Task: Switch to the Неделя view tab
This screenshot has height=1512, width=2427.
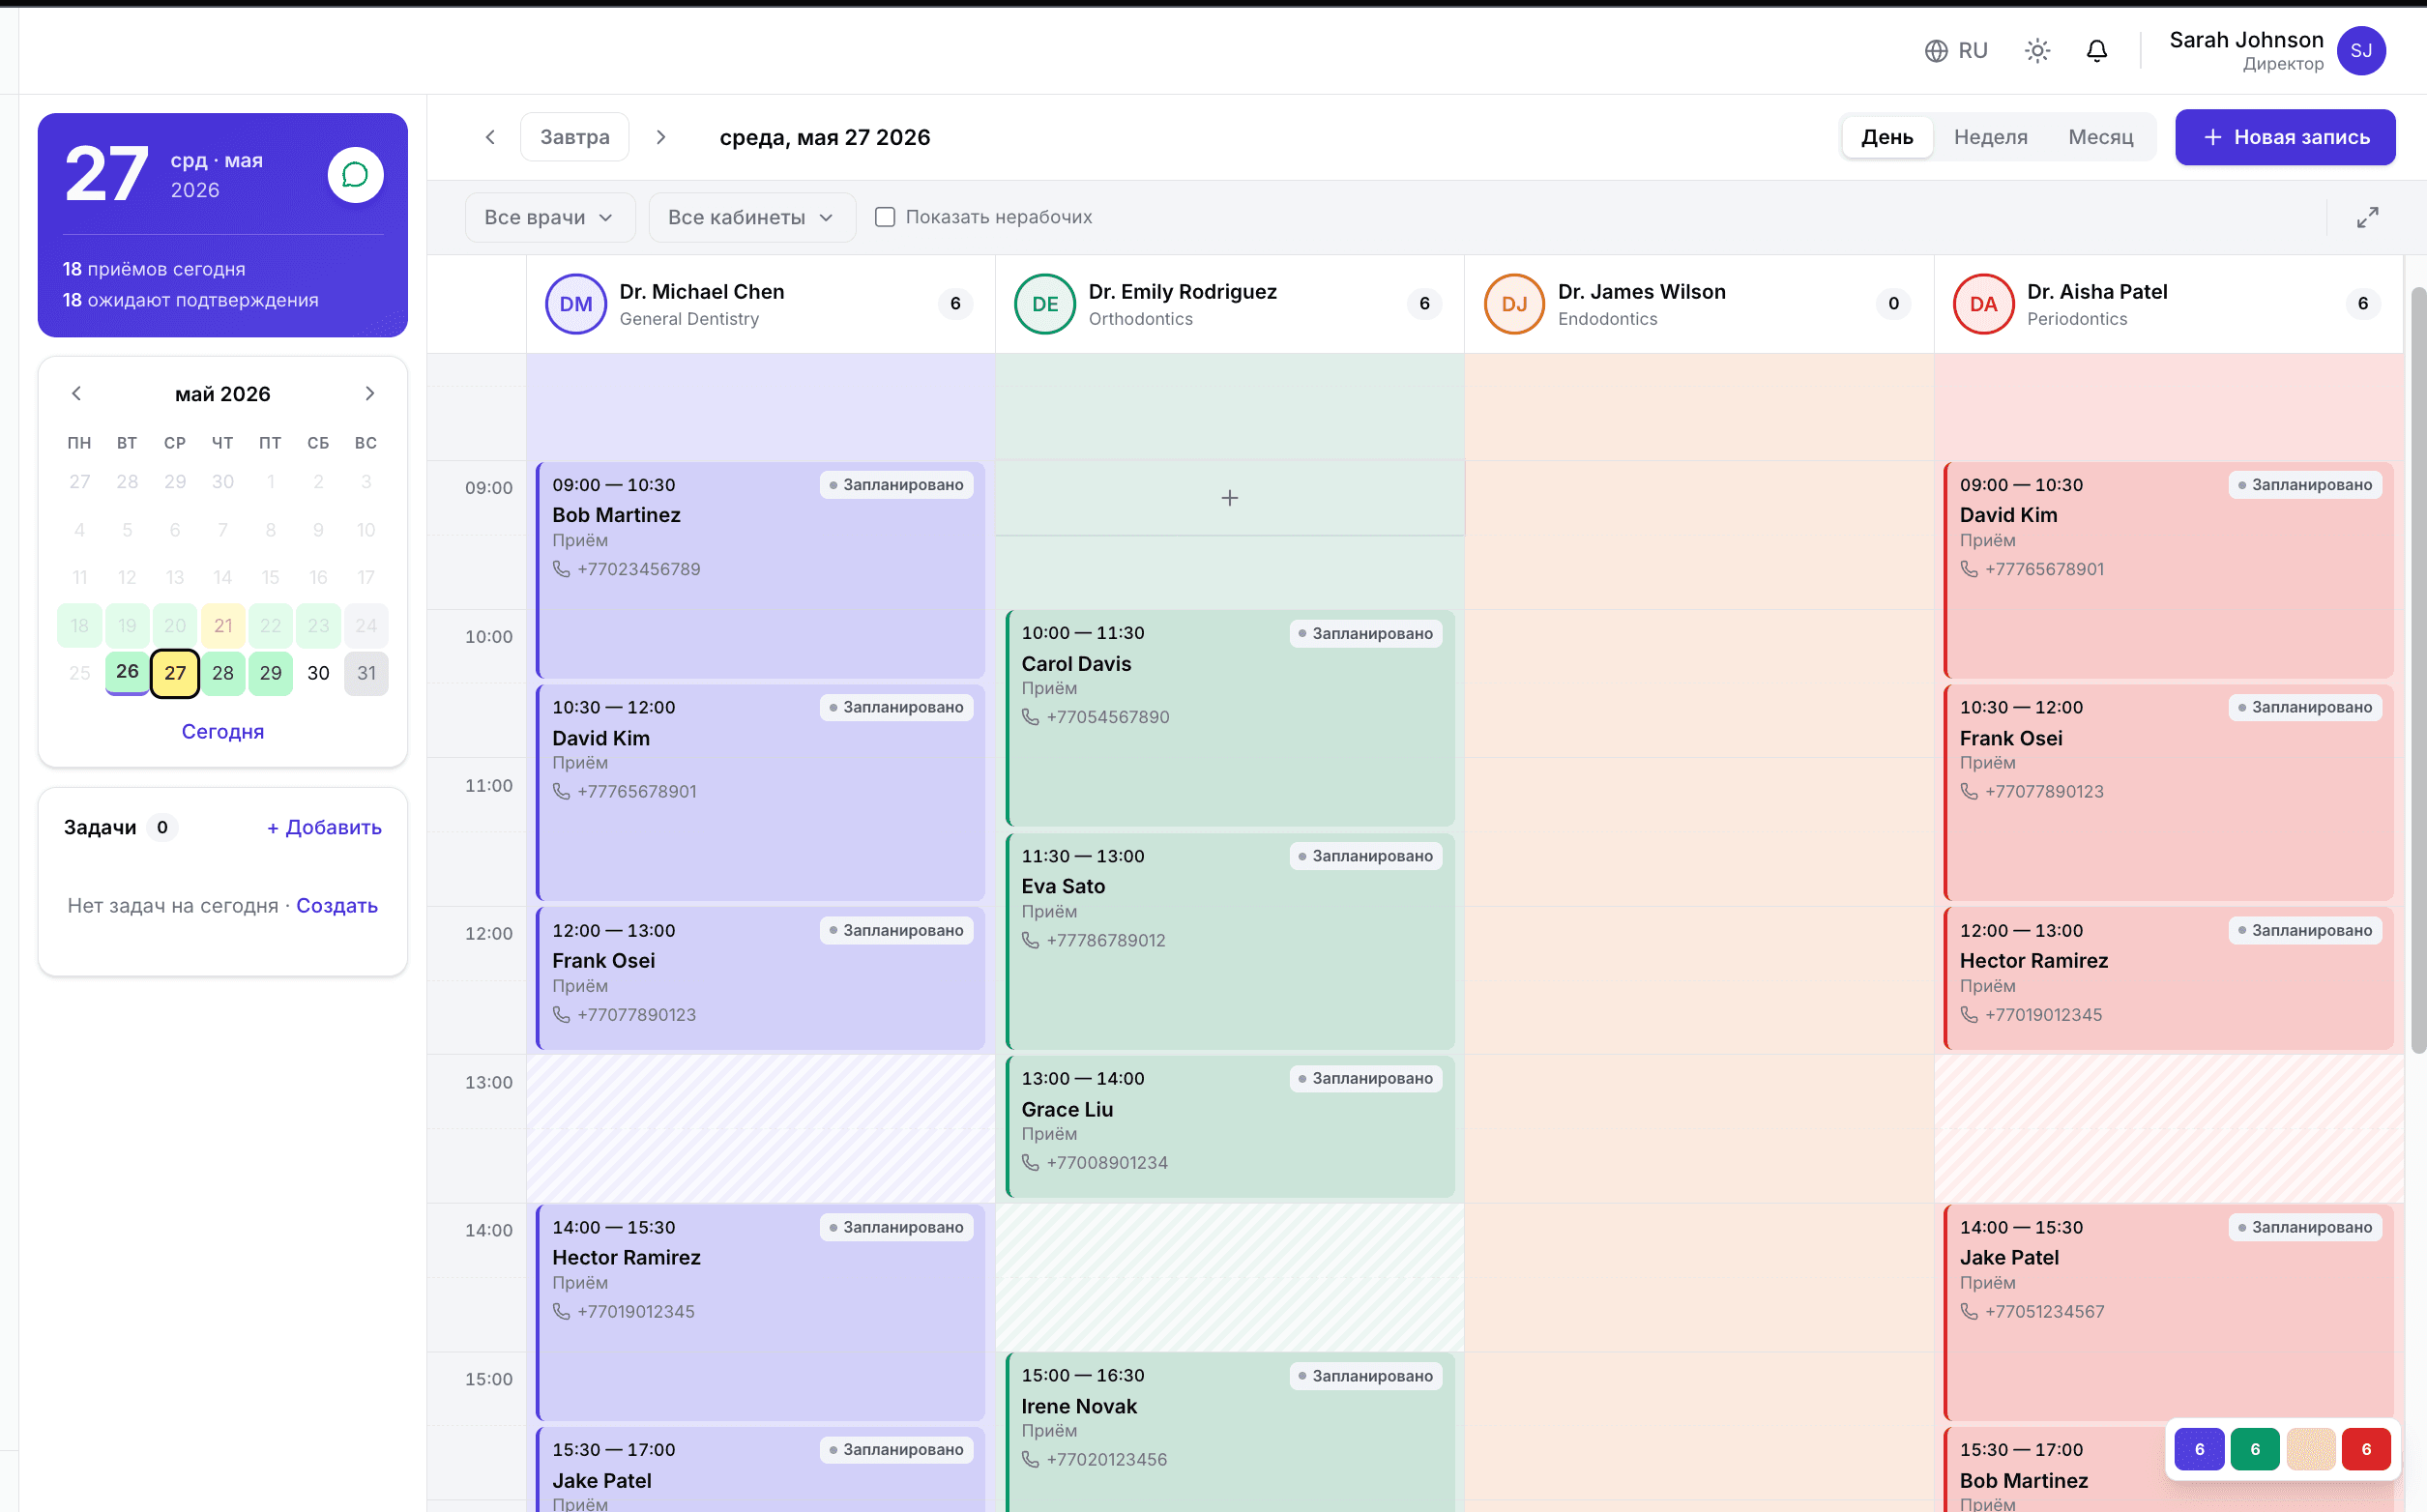Action: [1990, 137]
